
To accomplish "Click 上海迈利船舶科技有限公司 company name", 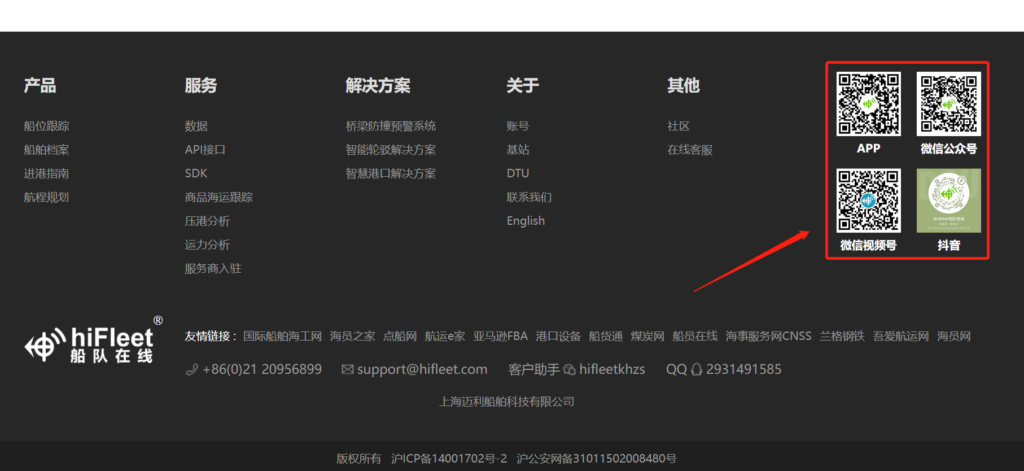I will tap(507, 402).
